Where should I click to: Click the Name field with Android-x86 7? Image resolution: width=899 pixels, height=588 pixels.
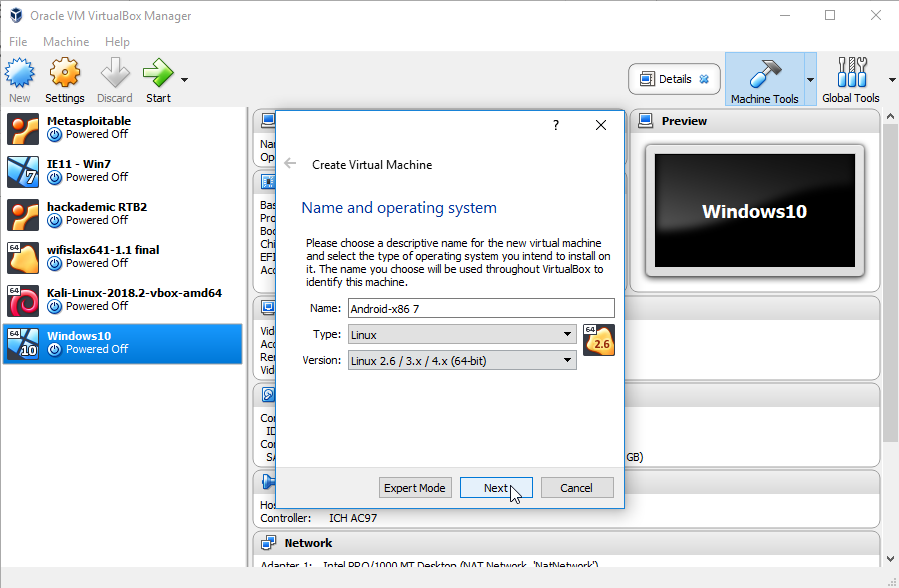point(480,309)
